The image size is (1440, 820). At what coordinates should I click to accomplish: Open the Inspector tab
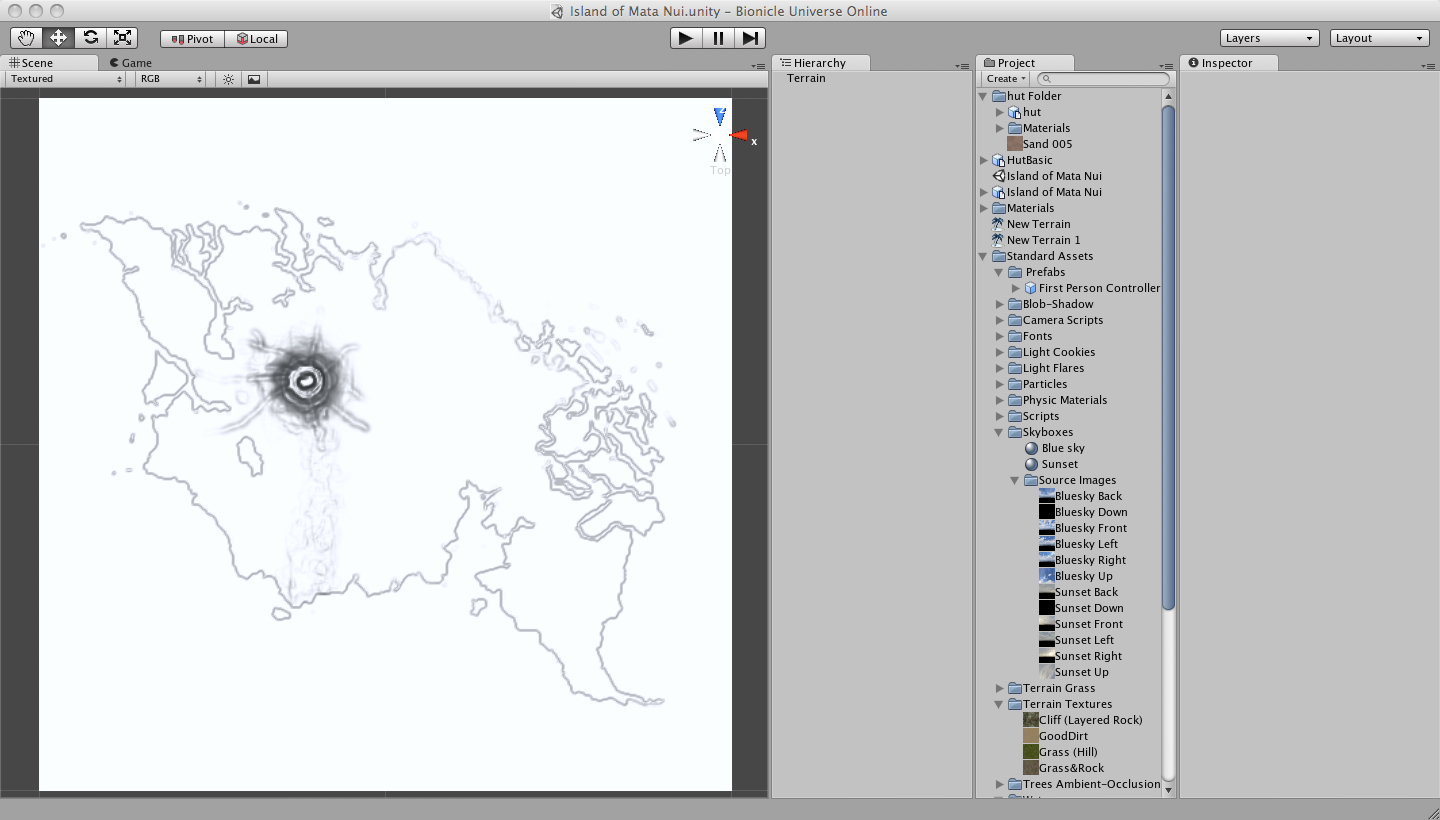tap(1220, 63)
